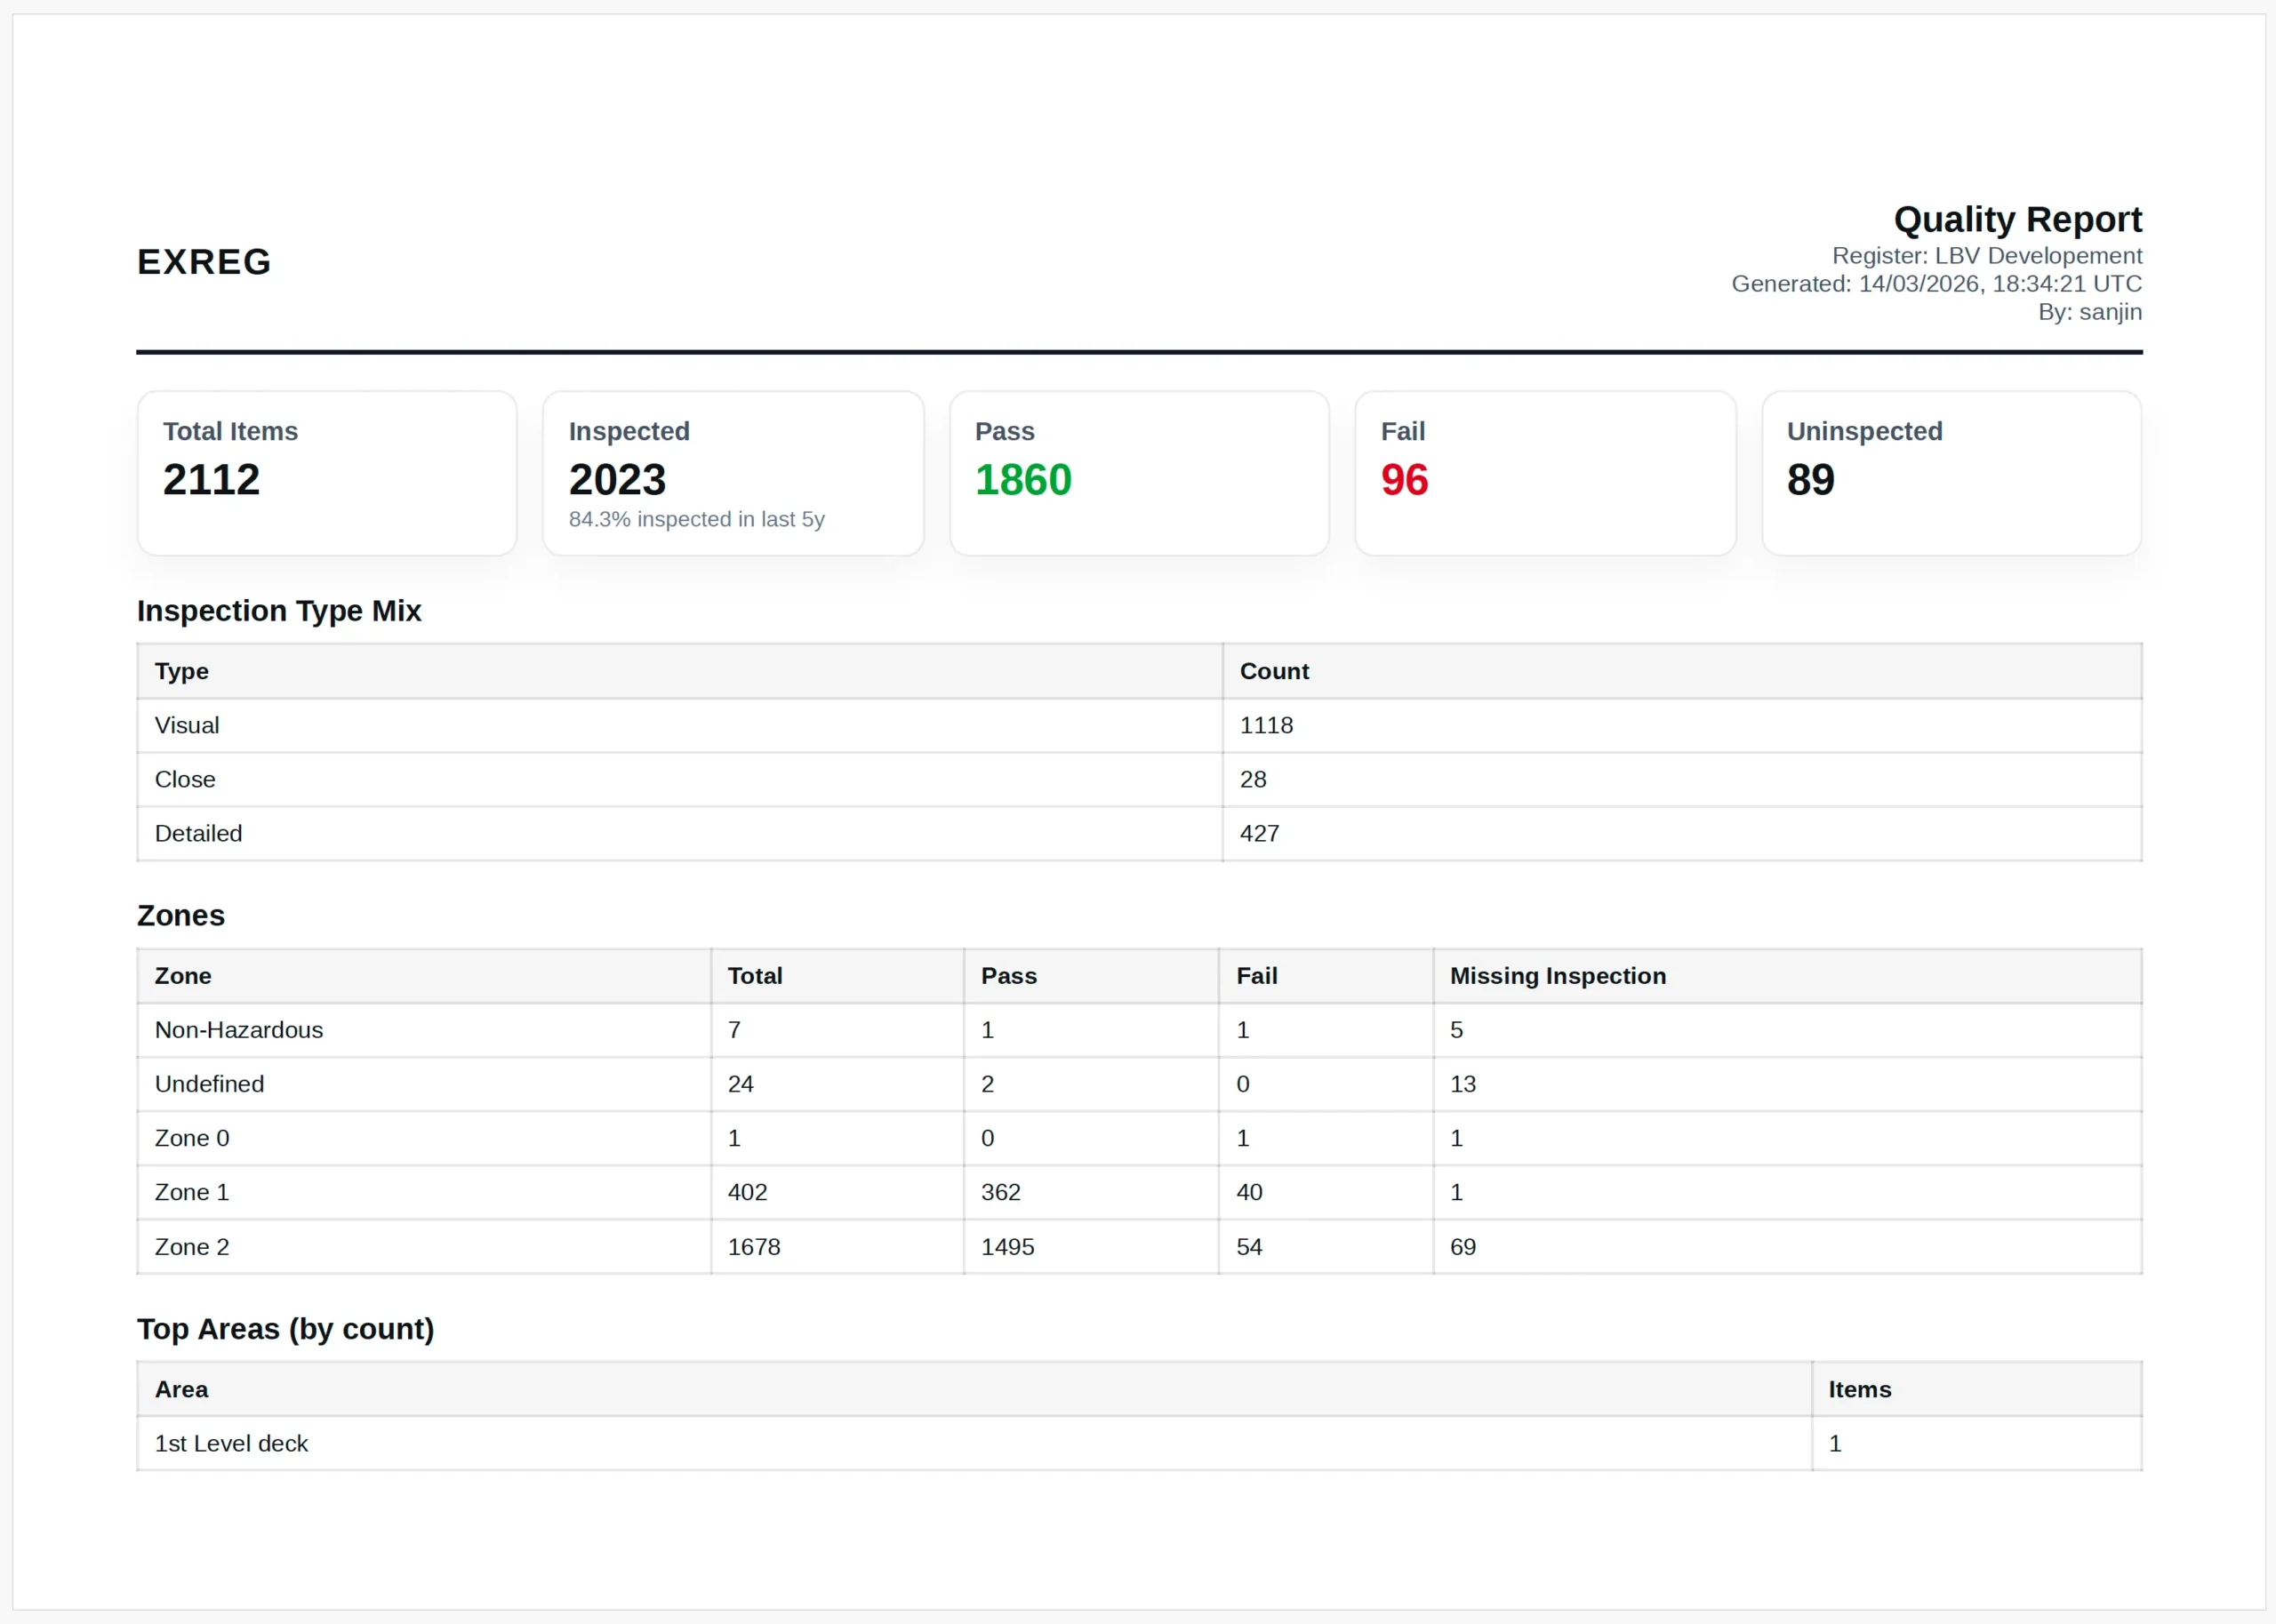Click the Inspection Type Mix heading

[x=279, y=611]
